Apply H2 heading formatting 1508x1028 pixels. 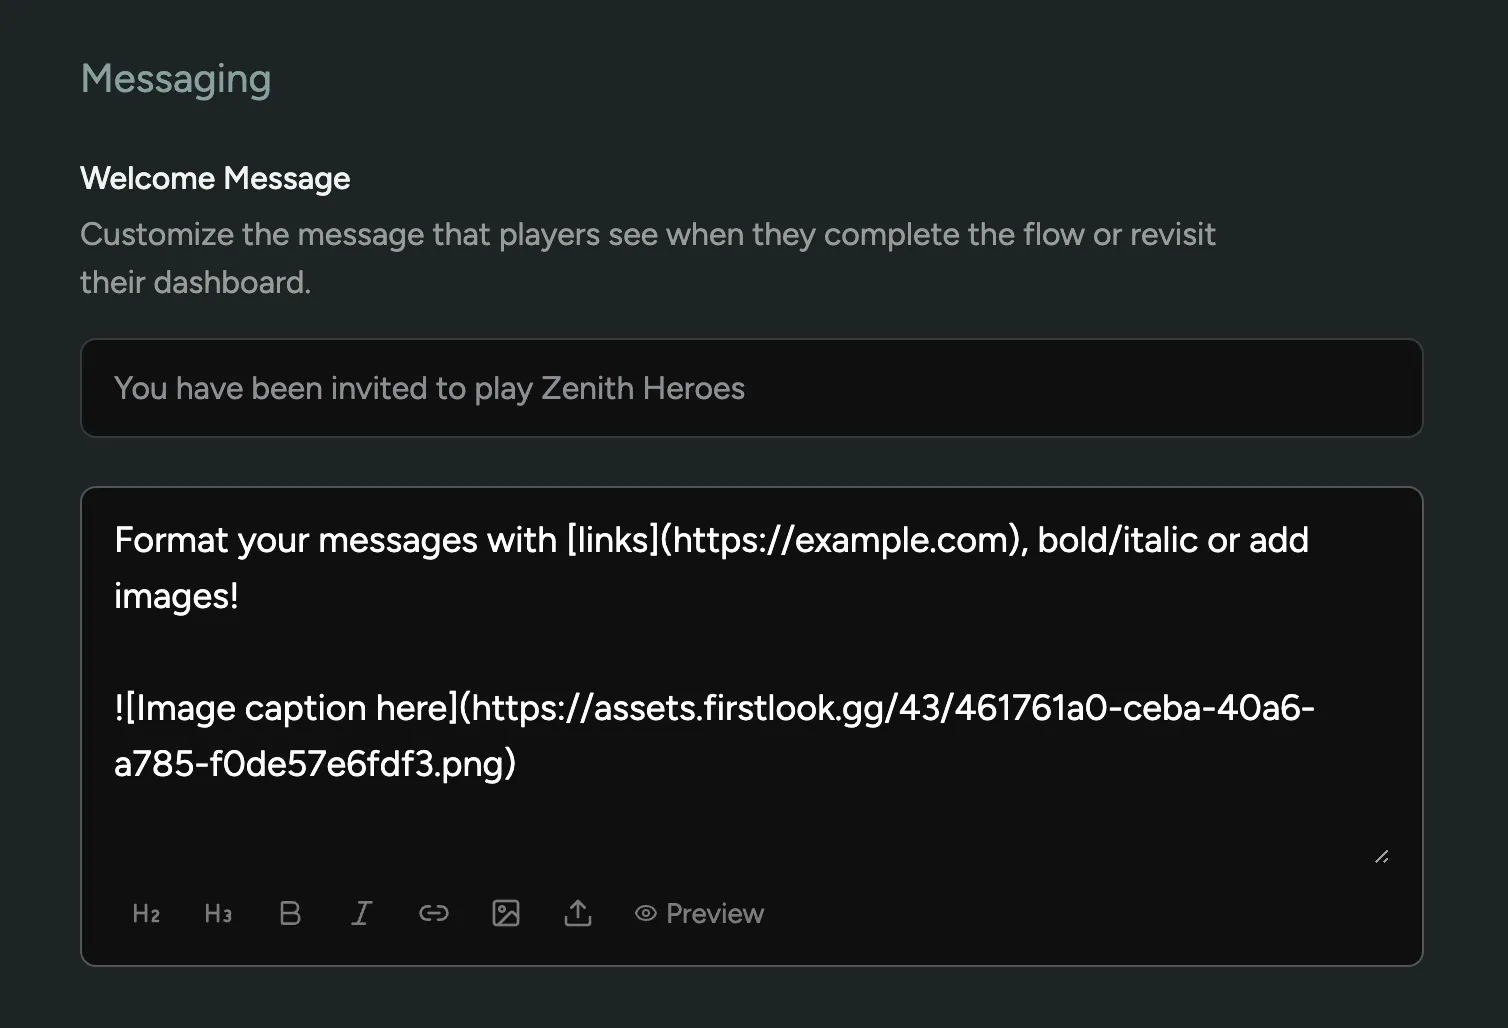tap(145, 913)
